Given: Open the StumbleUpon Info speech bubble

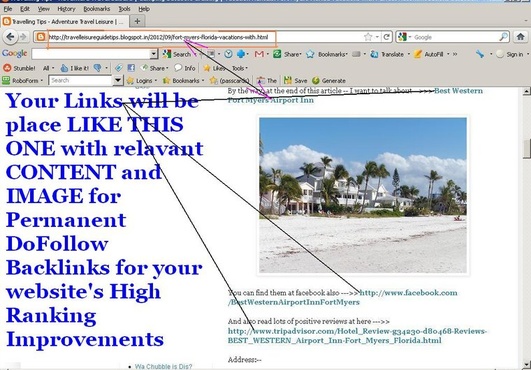Looking at the screenshot, I should pyautogui.click(x=185, y=68).
